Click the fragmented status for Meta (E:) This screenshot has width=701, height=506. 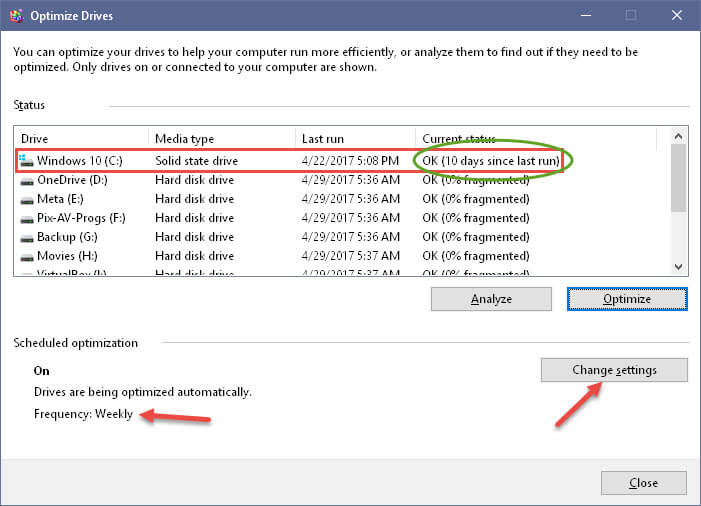[x=476, y=199]
